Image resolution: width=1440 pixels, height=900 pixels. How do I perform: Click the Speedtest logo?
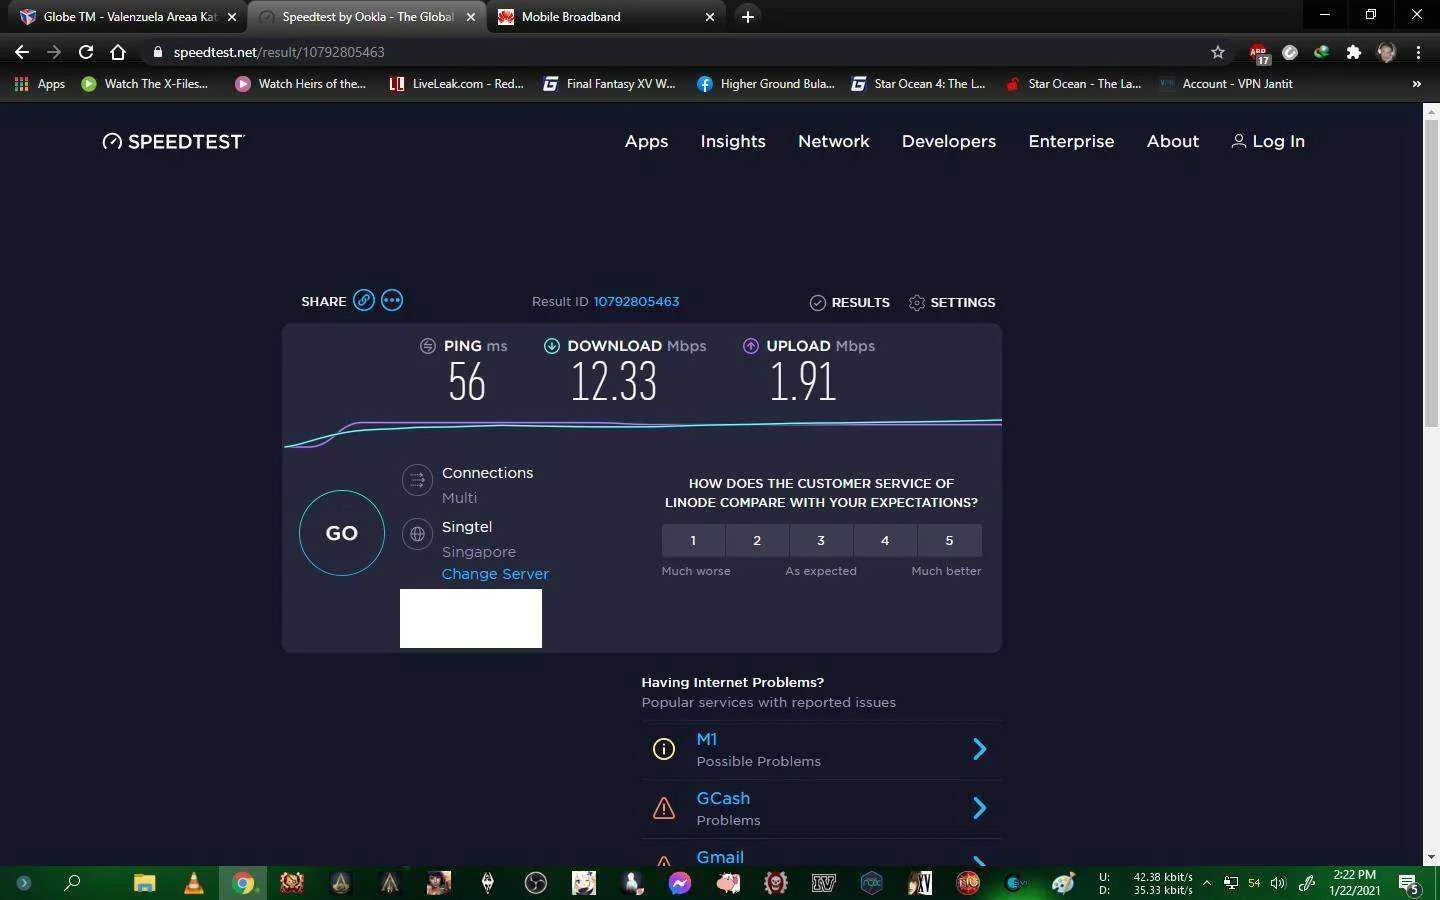[173, 142]
